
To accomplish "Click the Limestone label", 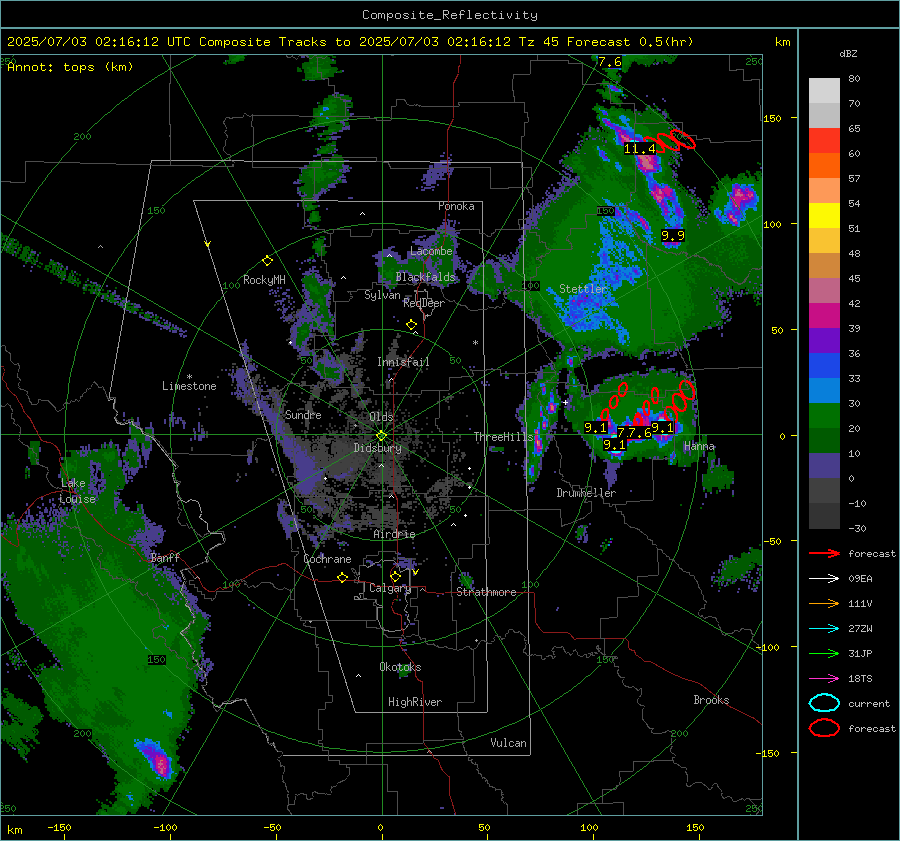I will 189,386.
